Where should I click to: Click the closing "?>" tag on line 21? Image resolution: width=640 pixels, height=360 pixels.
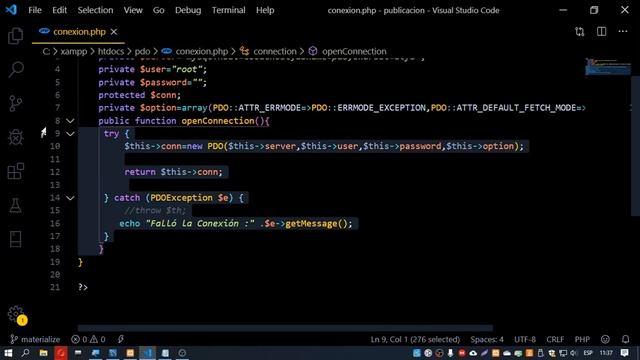point(83,287)
